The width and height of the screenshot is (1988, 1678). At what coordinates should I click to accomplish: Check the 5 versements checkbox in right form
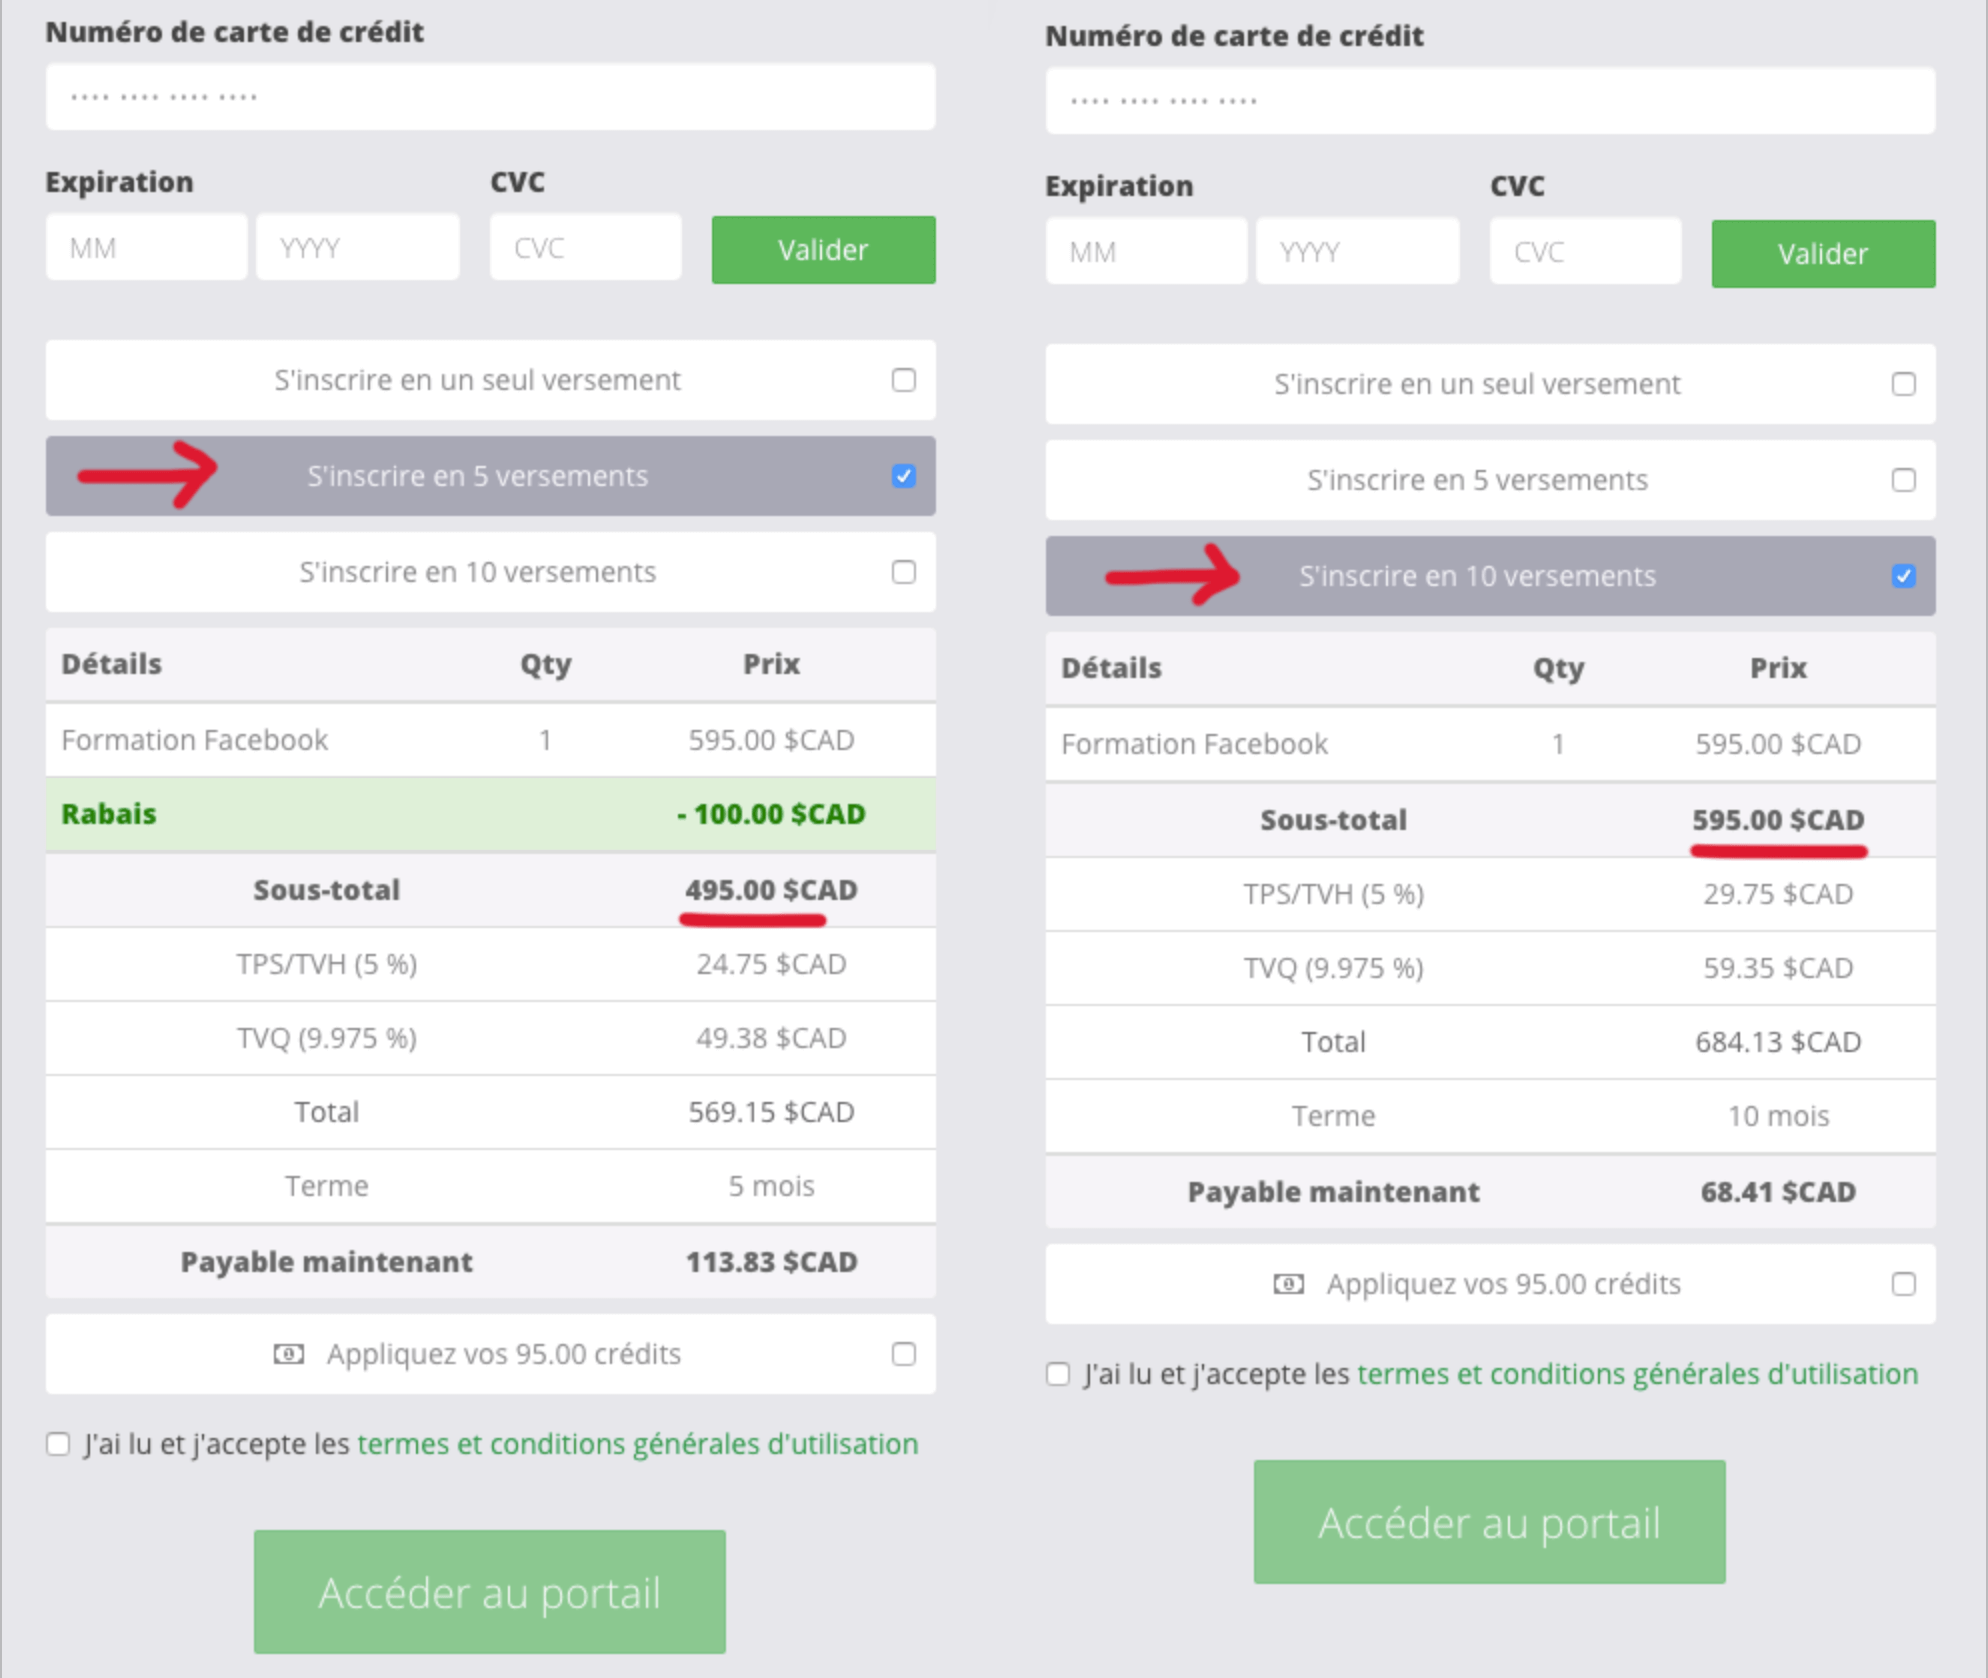[x=1903, y=480]
